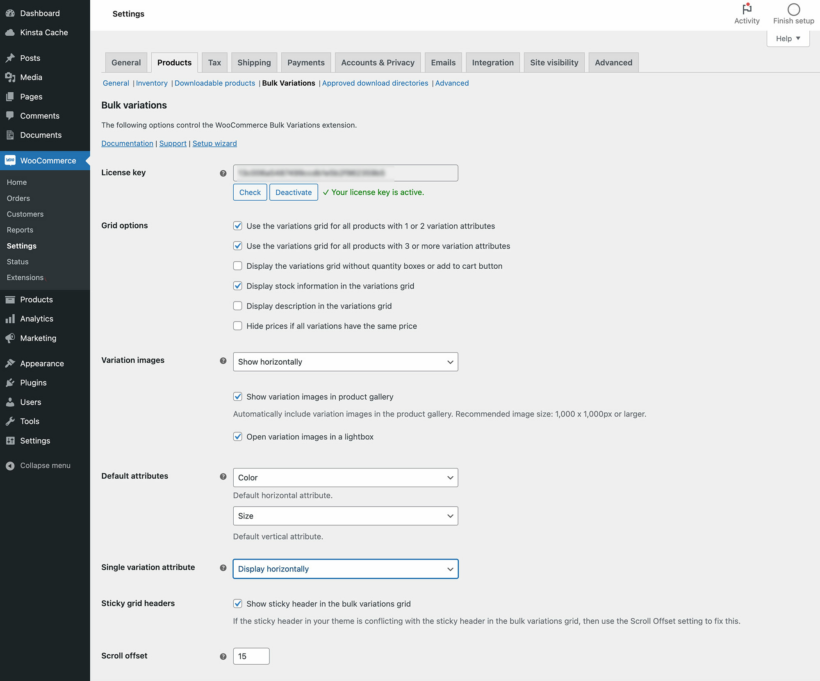This screenshot has height=681, width=820.
Task: Open the default vertical attribute dropdown showing Size
Action: click(345, 514)
